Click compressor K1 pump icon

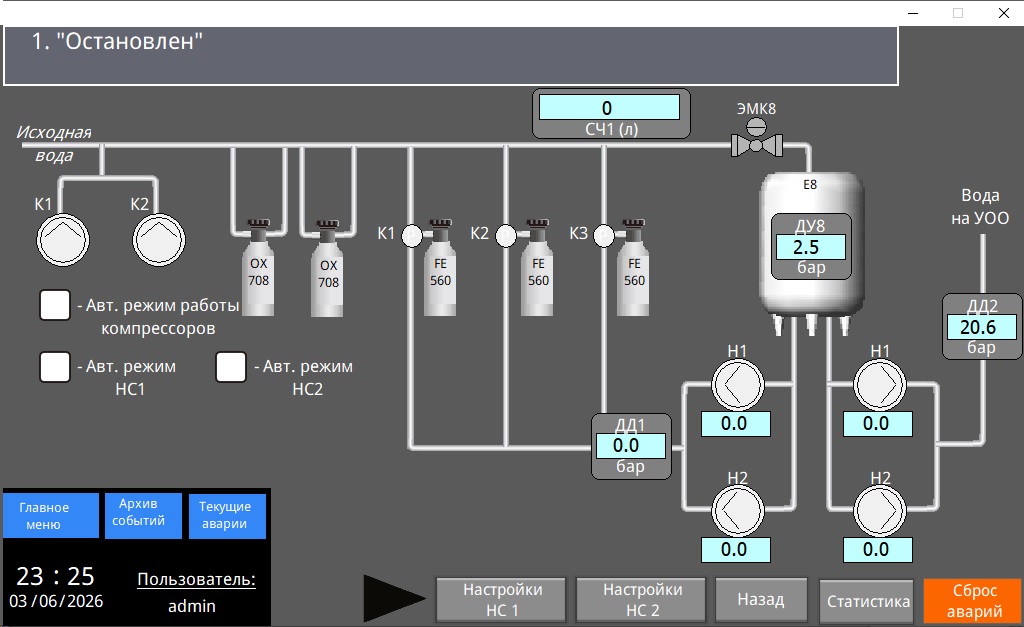point(63,240)
